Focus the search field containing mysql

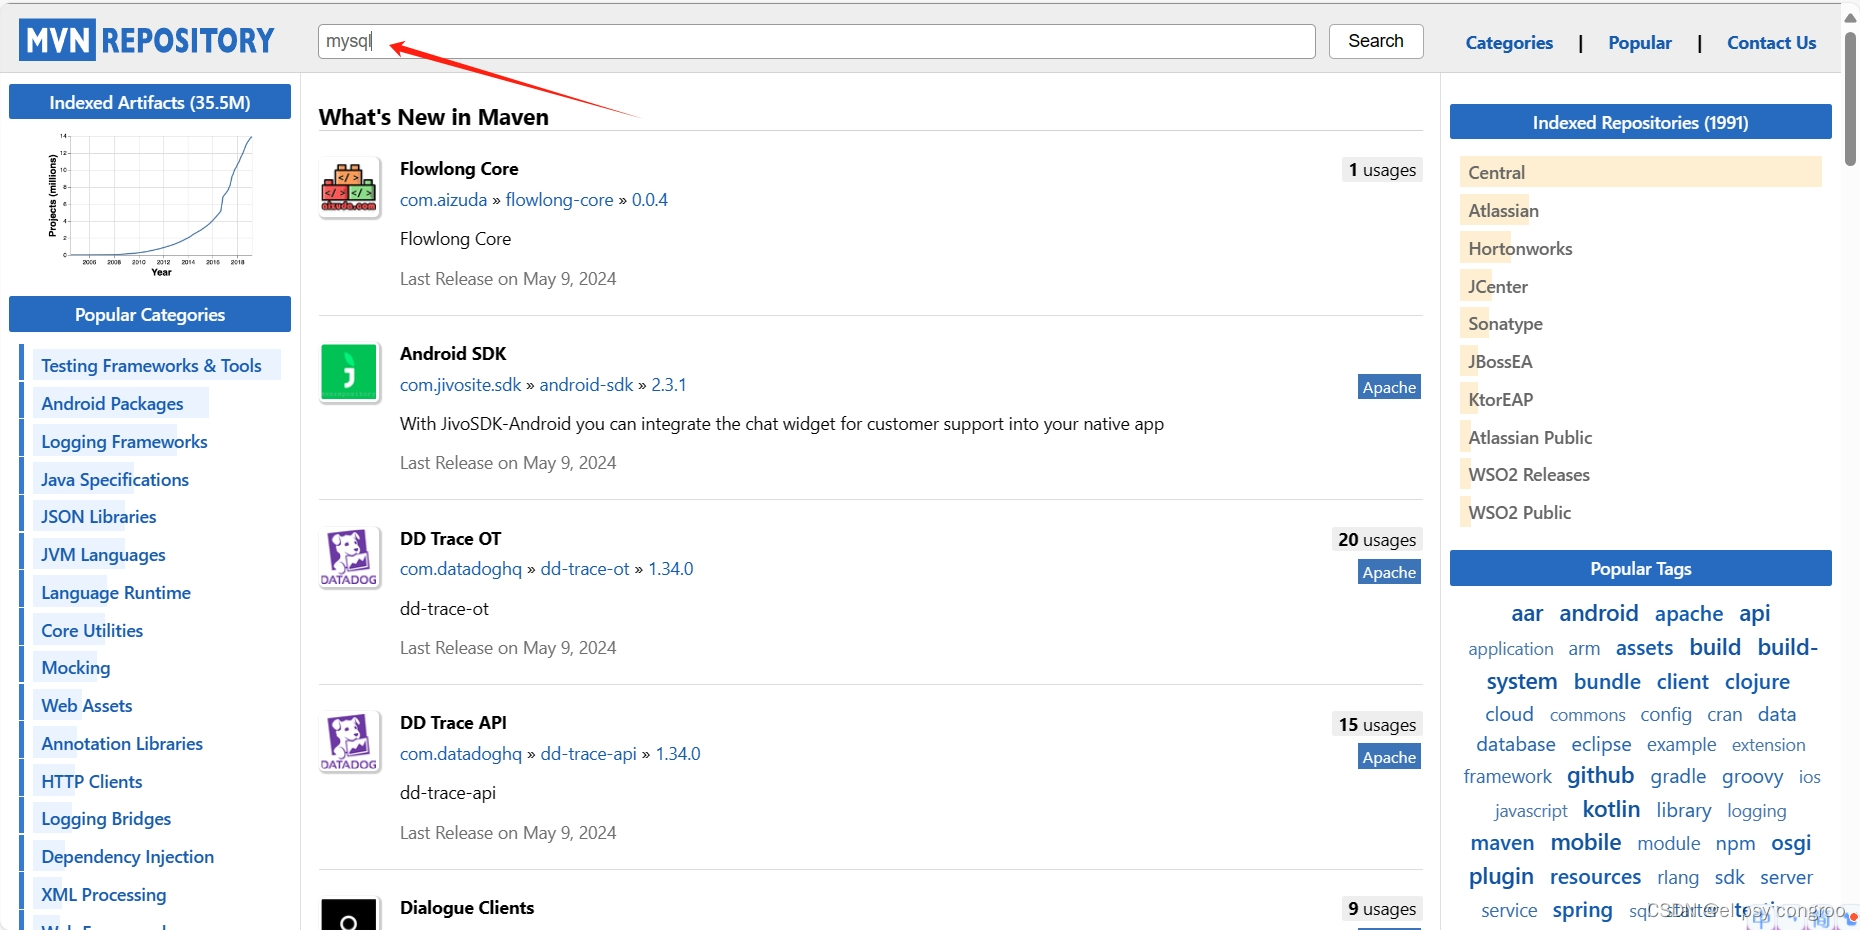816,41
